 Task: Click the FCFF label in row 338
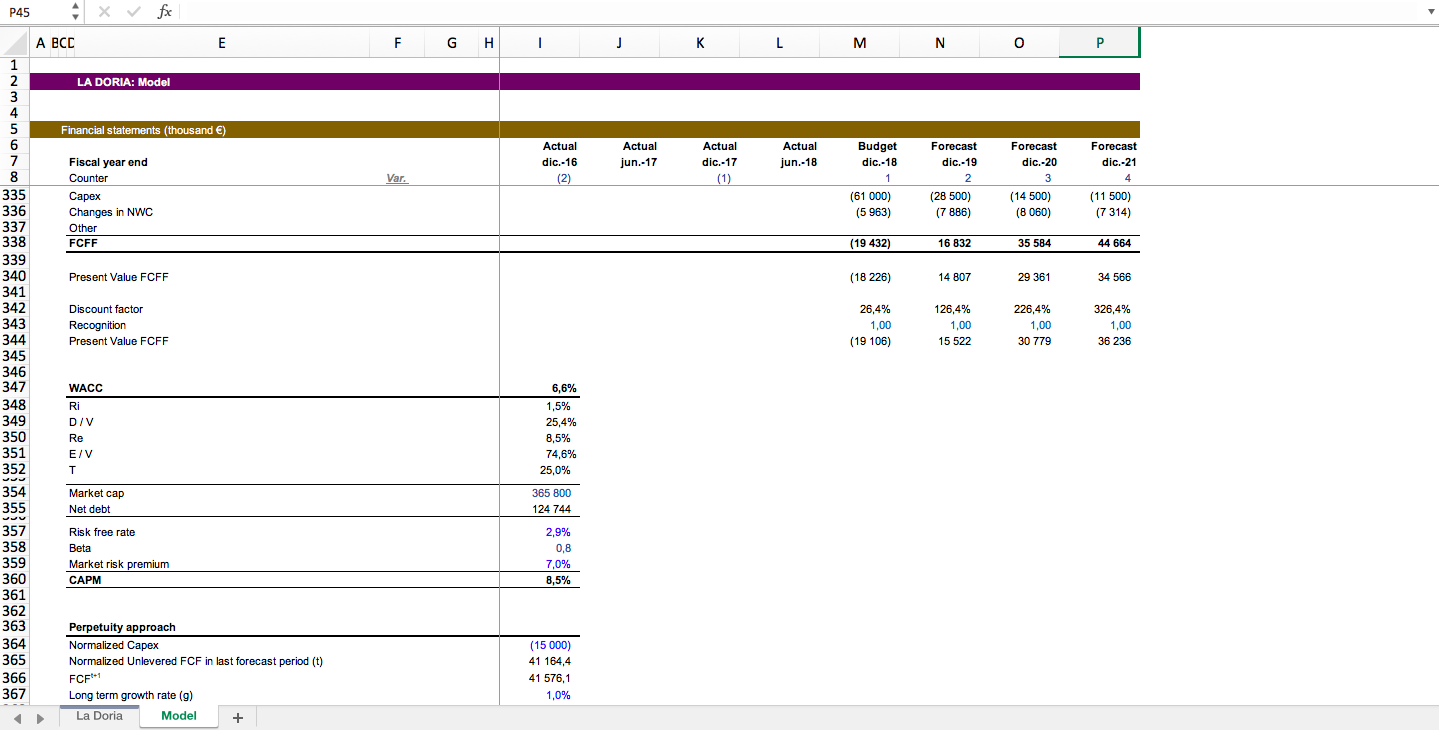pyautogui.click(x=83, y=243)
